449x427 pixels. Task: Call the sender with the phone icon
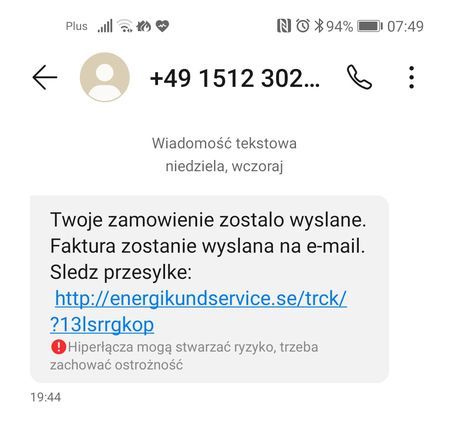[x=359, y=77]
